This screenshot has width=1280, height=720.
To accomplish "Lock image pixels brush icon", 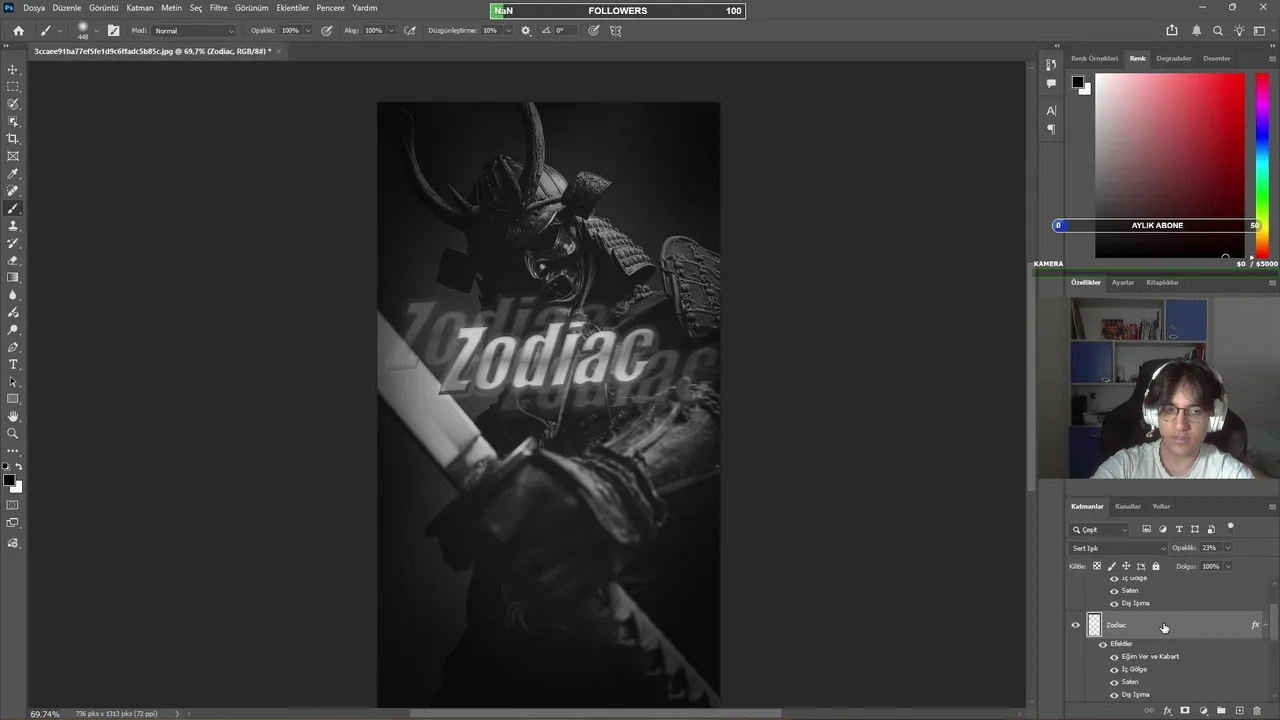I will pyautogui.click(x=1111, y=566).
